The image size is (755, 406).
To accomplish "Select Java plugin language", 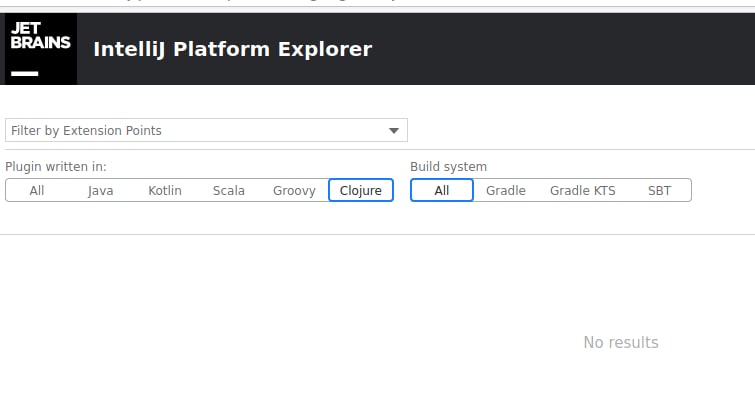I will pos(101,190).
